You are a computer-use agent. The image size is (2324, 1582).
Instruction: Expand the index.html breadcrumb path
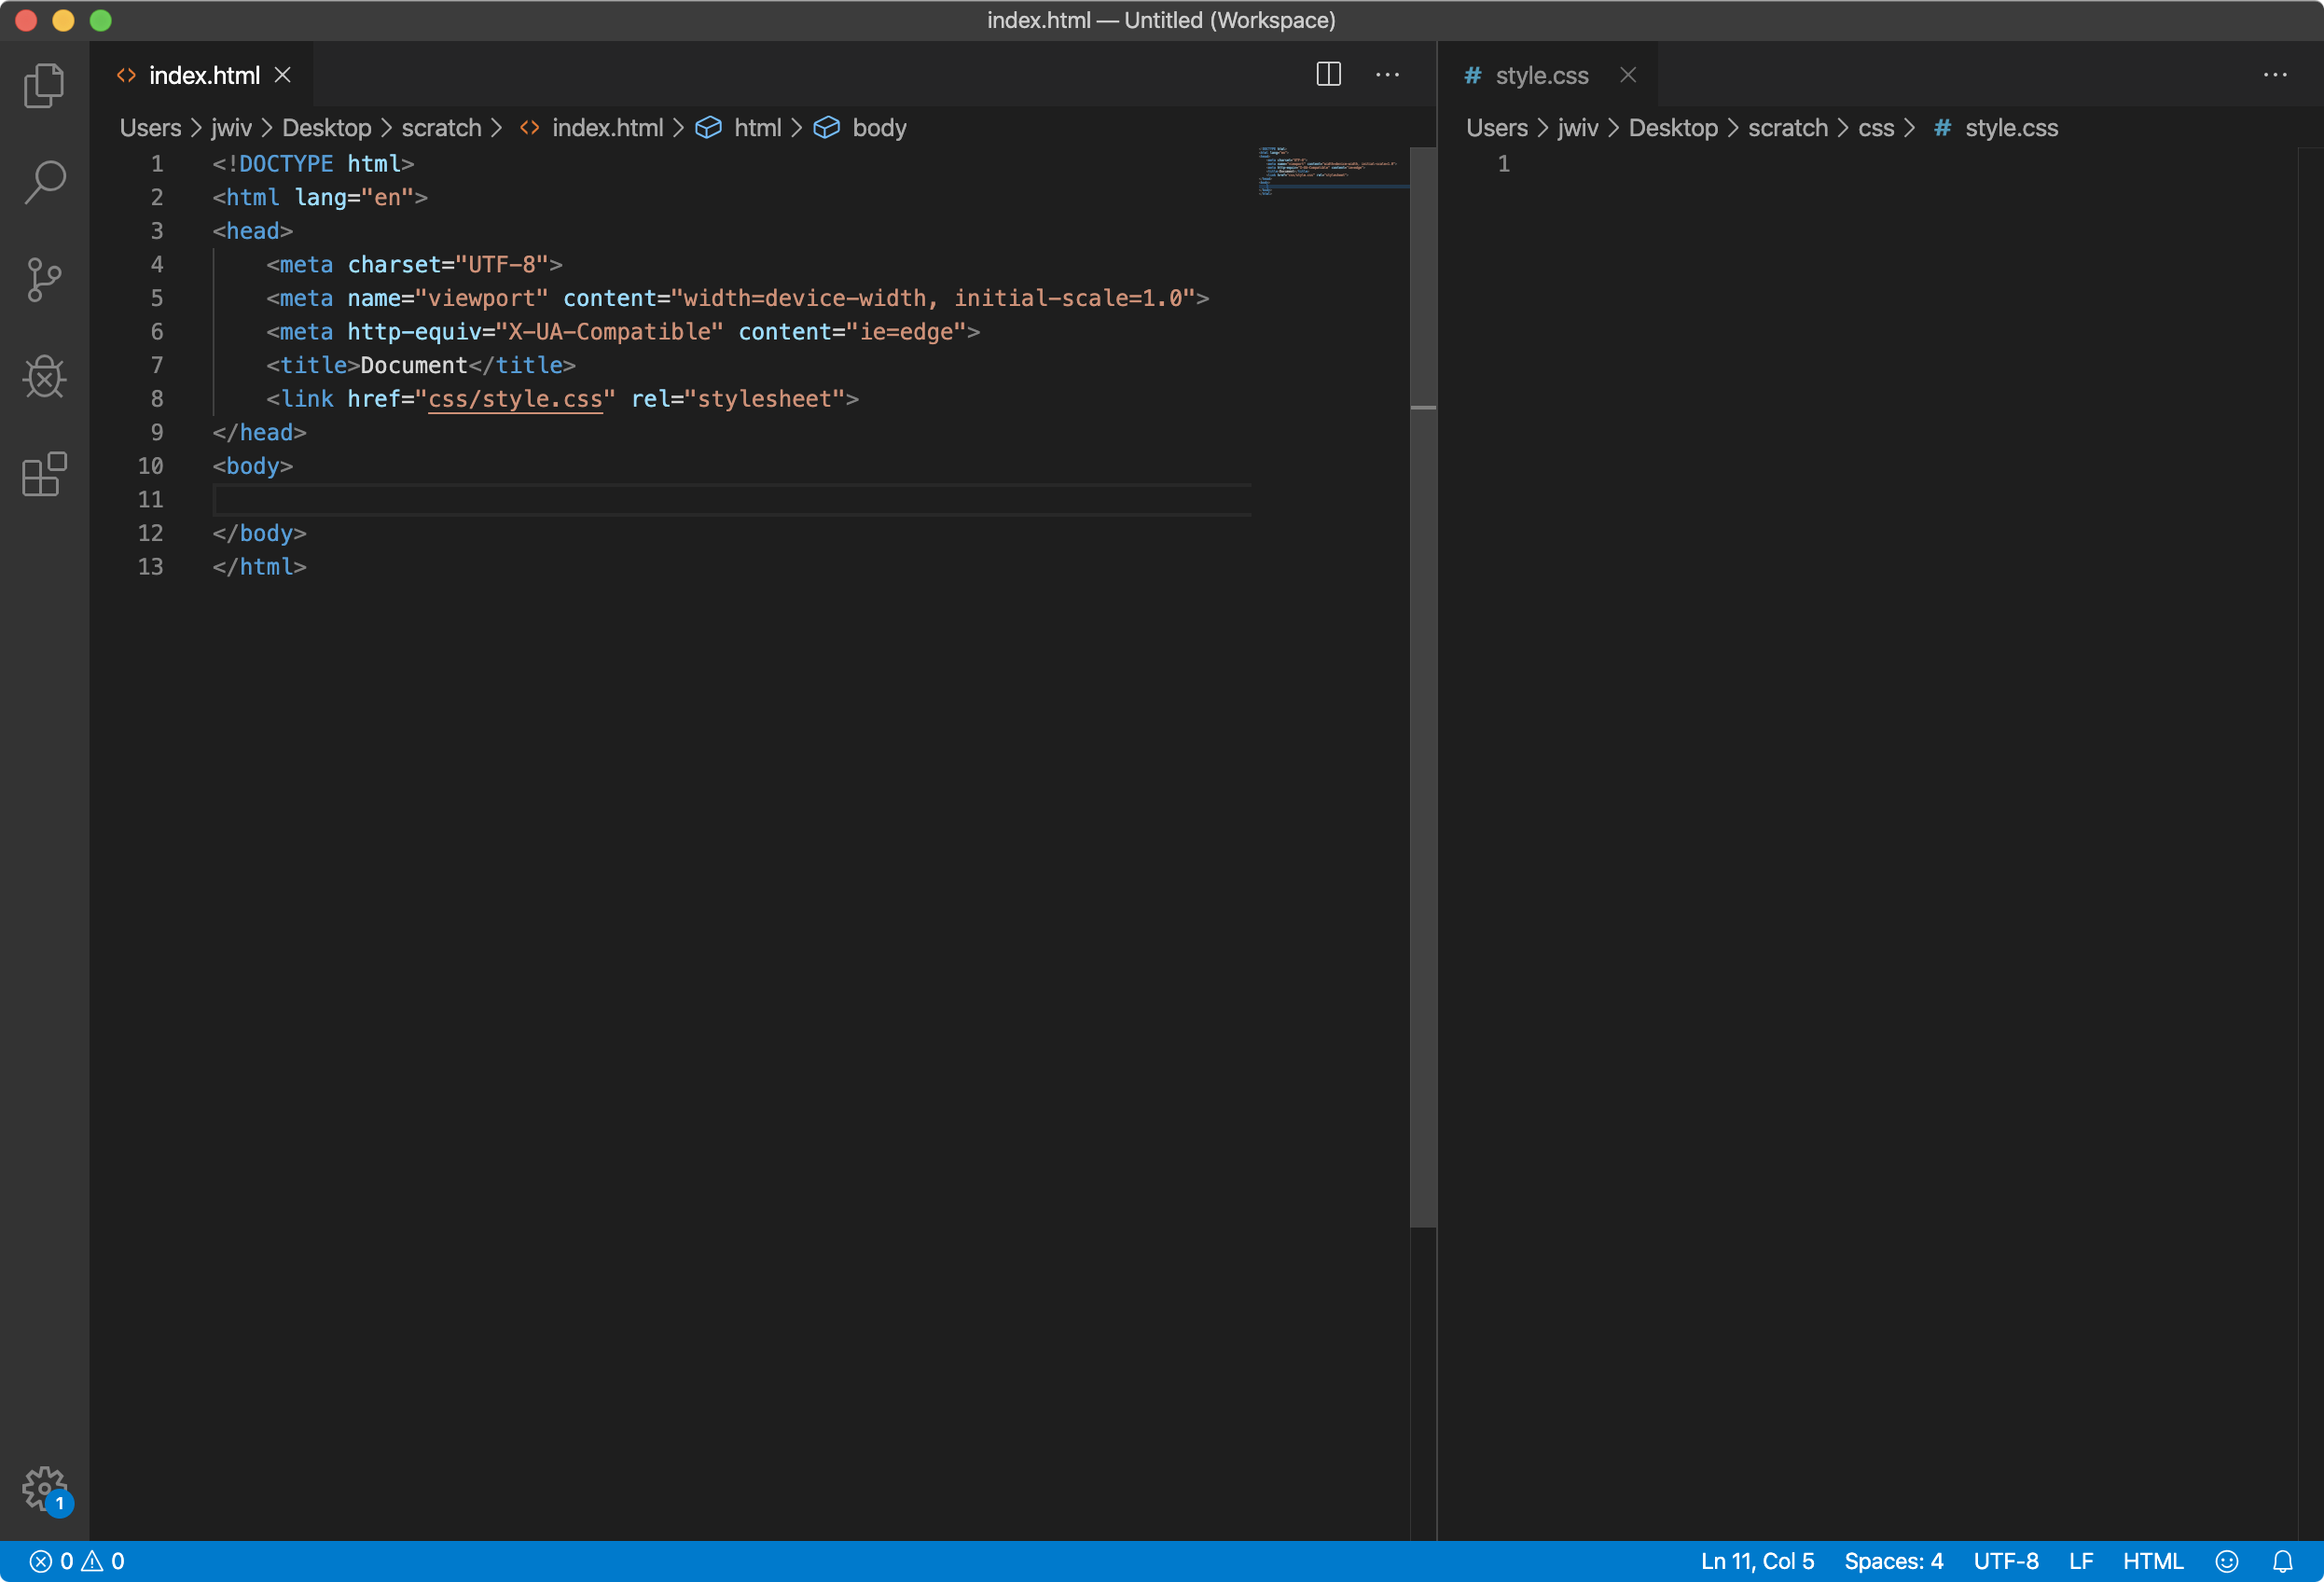pyautogui.click(x=607, y=125)
